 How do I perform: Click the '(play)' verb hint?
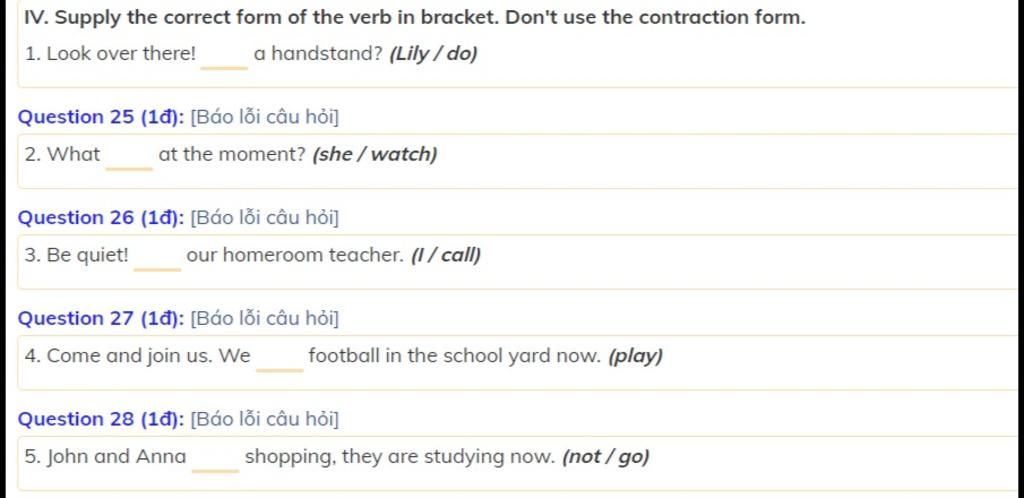tap(635, 357)
